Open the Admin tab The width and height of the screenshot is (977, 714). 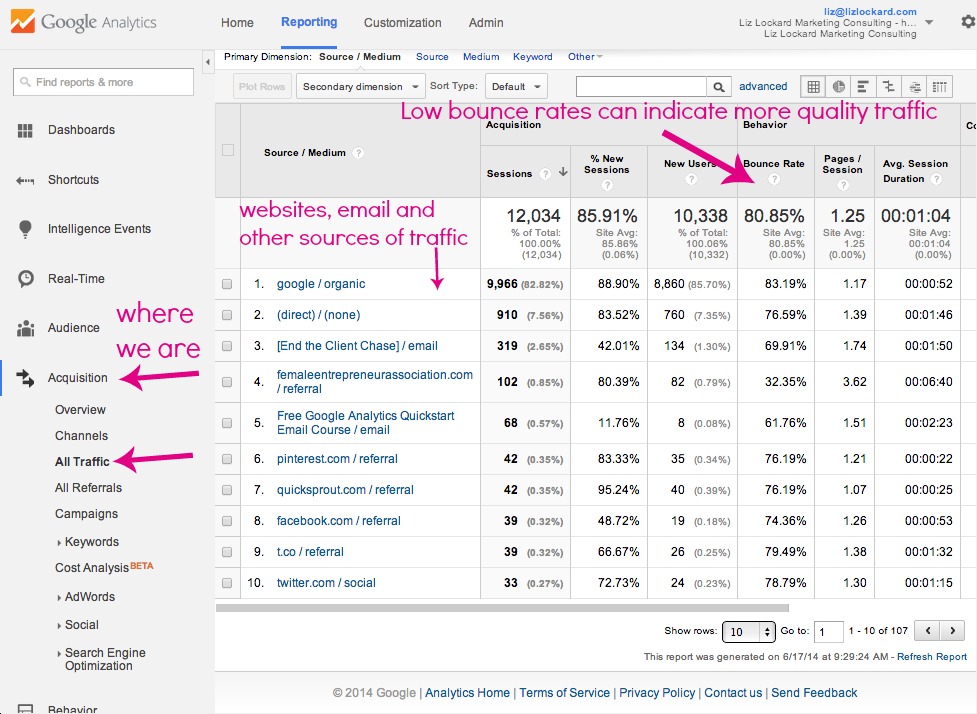486,23
